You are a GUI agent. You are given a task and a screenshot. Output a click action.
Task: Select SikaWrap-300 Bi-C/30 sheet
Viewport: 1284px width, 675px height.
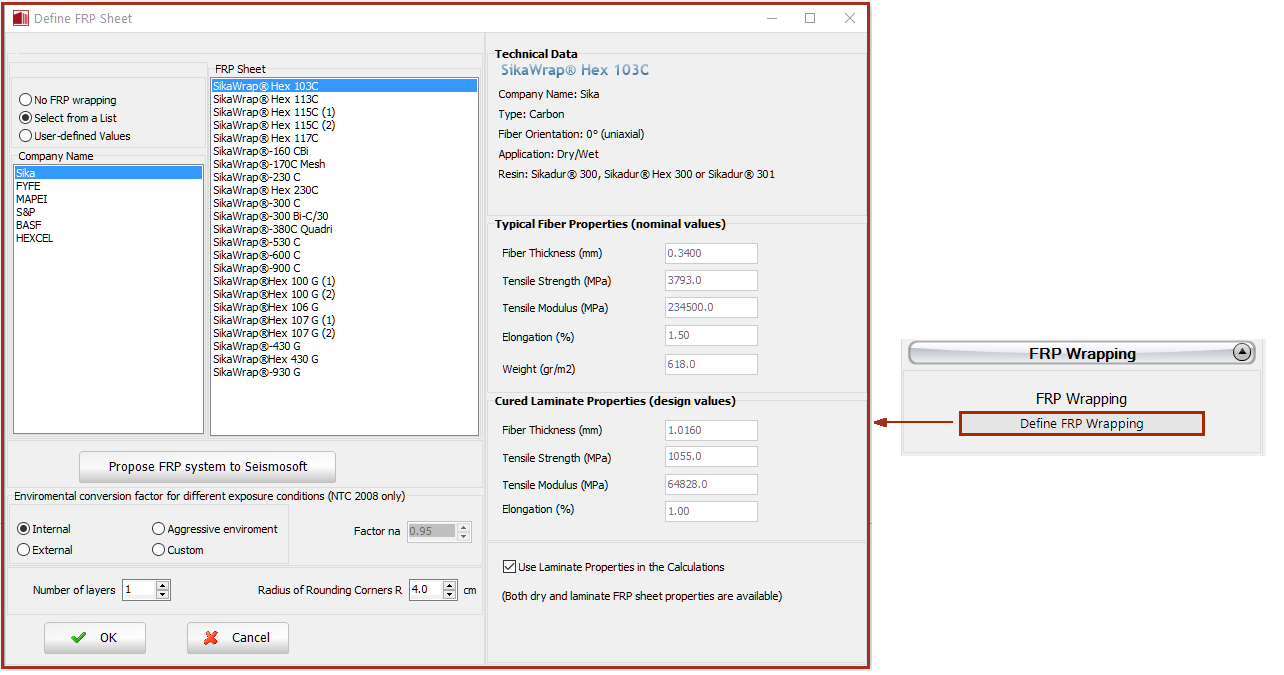point(344,216)
